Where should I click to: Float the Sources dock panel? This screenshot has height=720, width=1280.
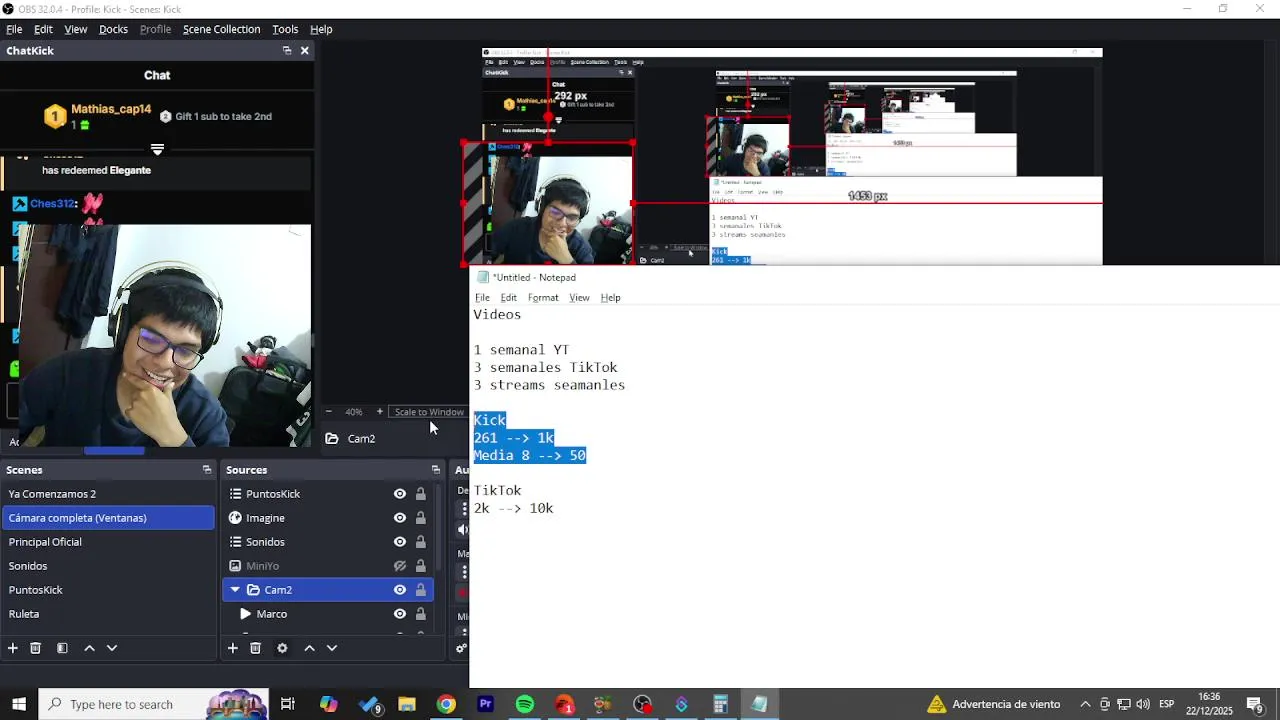(x=435, y=470)
